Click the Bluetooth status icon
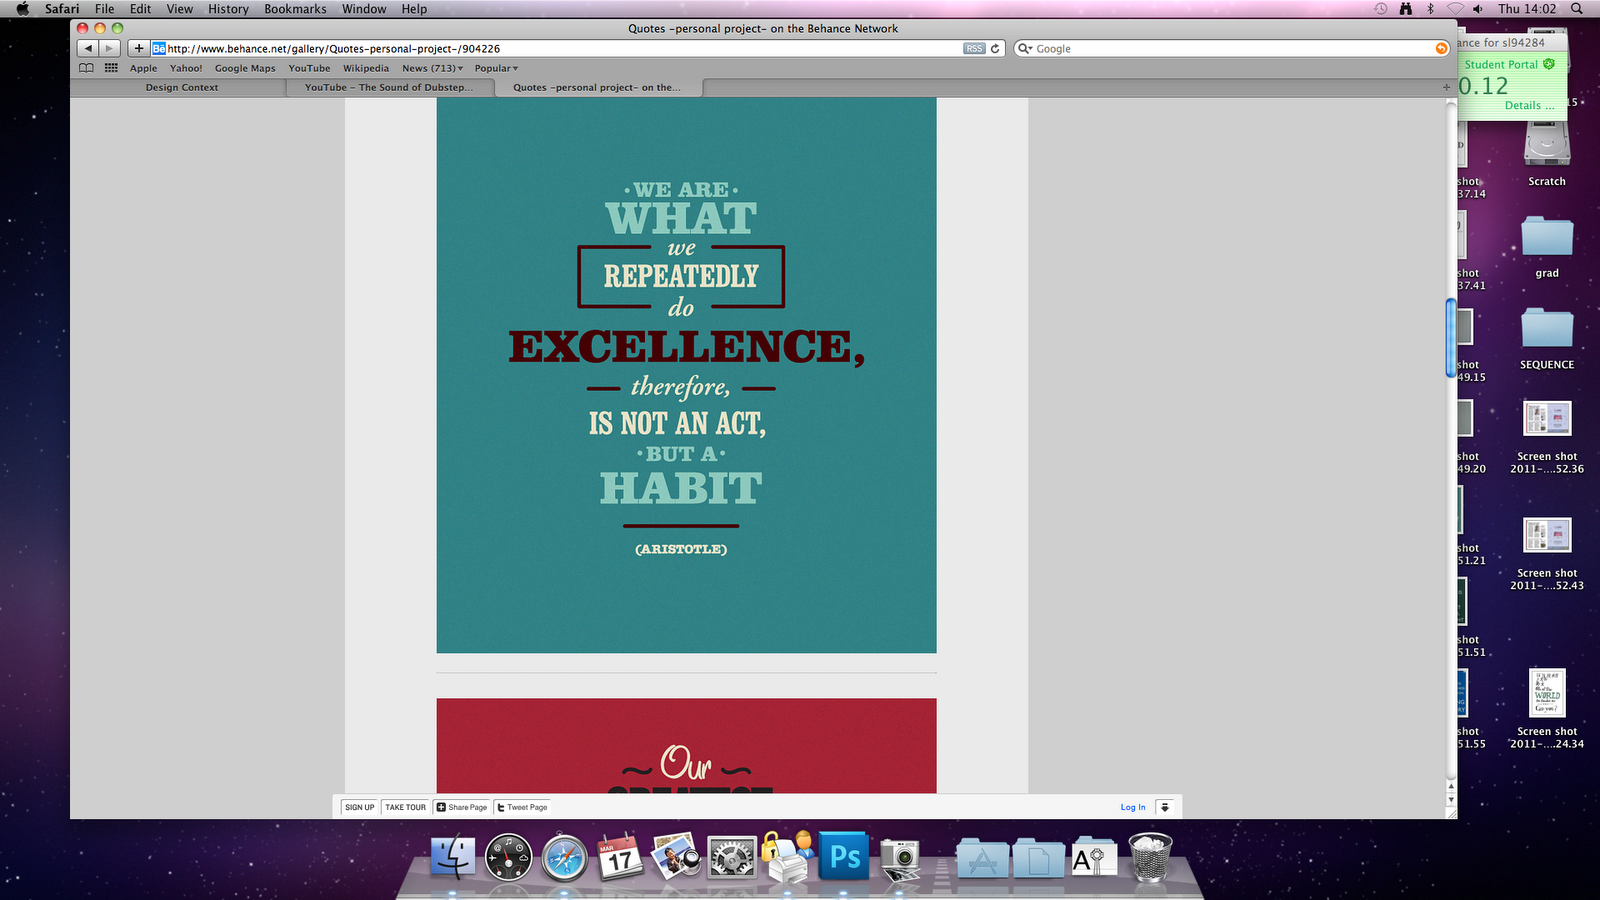Screen dimensions: 1600x900 [1430, 9]
